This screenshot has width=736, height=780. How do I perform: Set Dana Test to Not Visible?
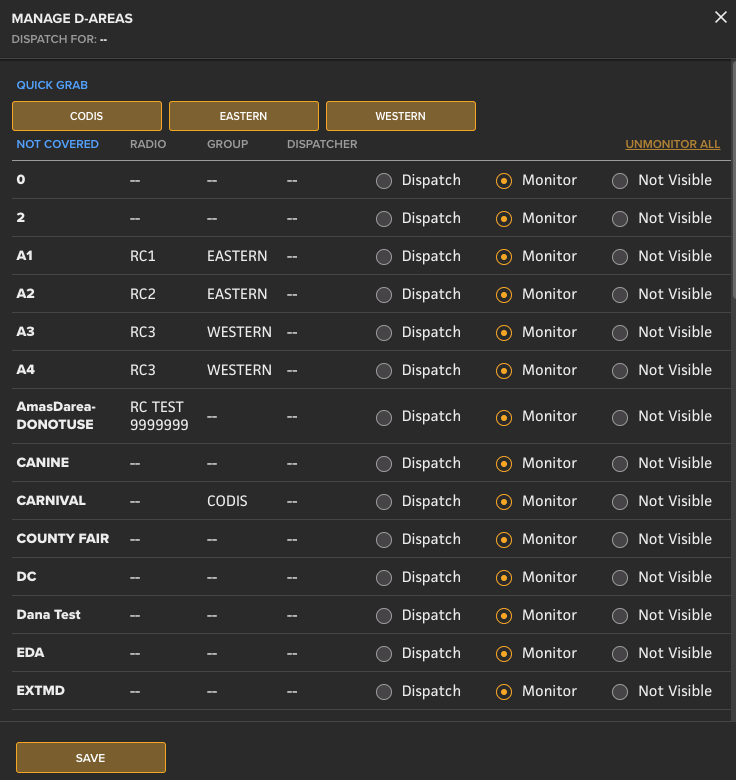click(x=620, y=615)
